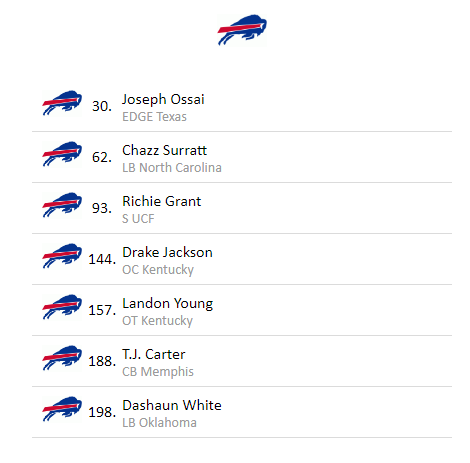Click Bills logo beside pick 93
470x463 pixels.
[x=62, y=205]
